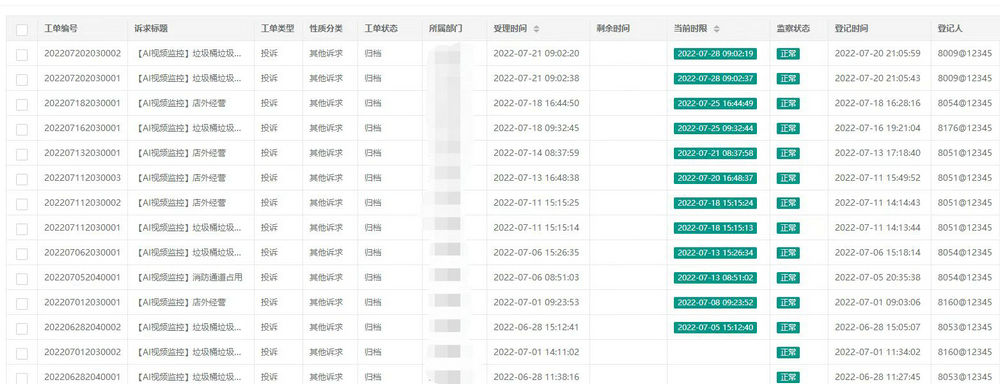Click the 2022-07-05 15:12:40 deadline badge
The image size is (1000, 384).
[x=715, y=327]
